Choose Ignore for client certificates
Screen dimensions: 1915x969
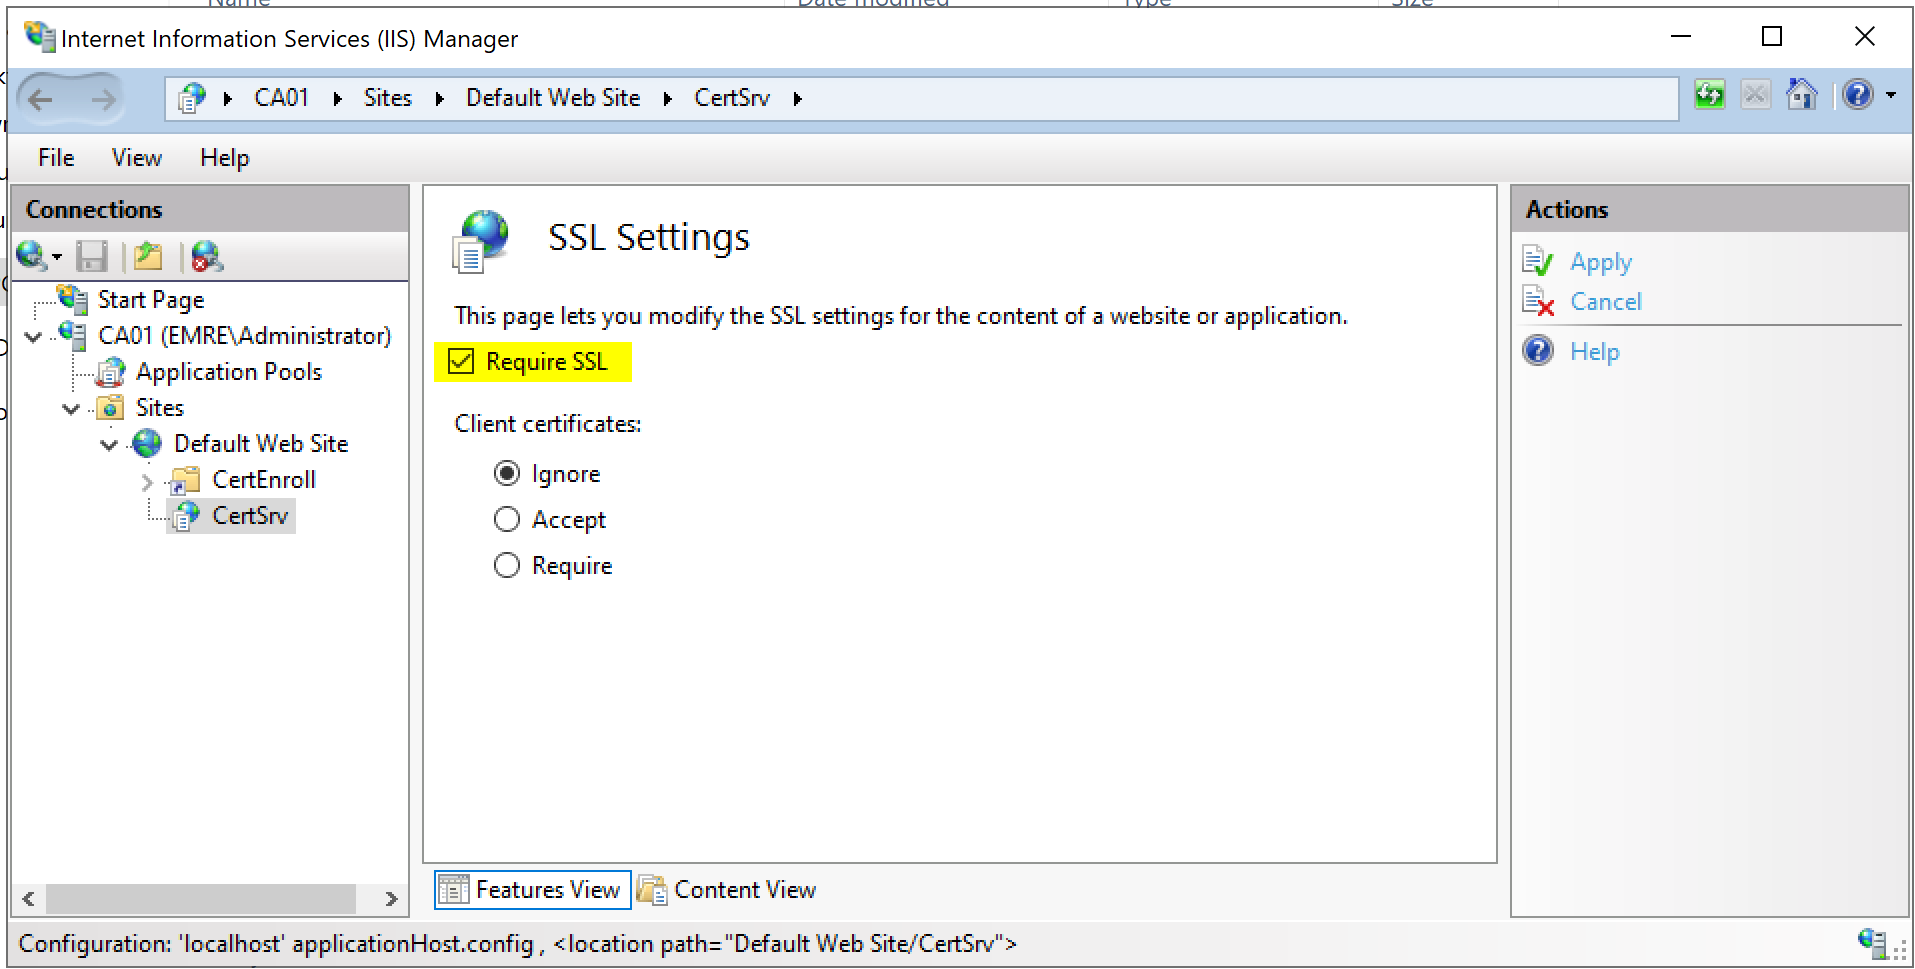pyautogui.click(x=507, y=474)
